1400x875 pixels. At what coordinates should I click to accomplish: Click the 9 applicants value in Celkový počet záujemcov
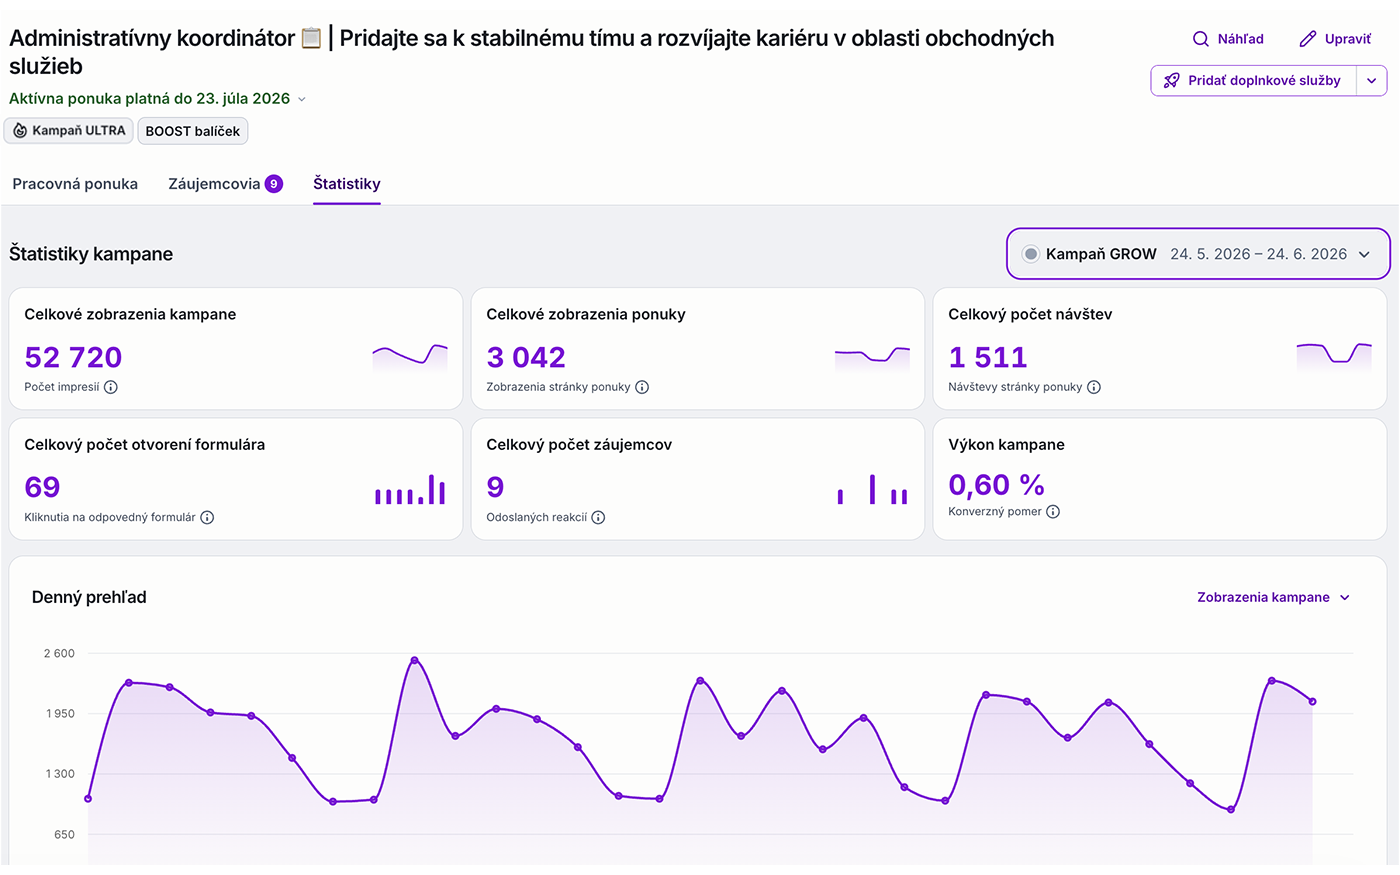(495, 487)
